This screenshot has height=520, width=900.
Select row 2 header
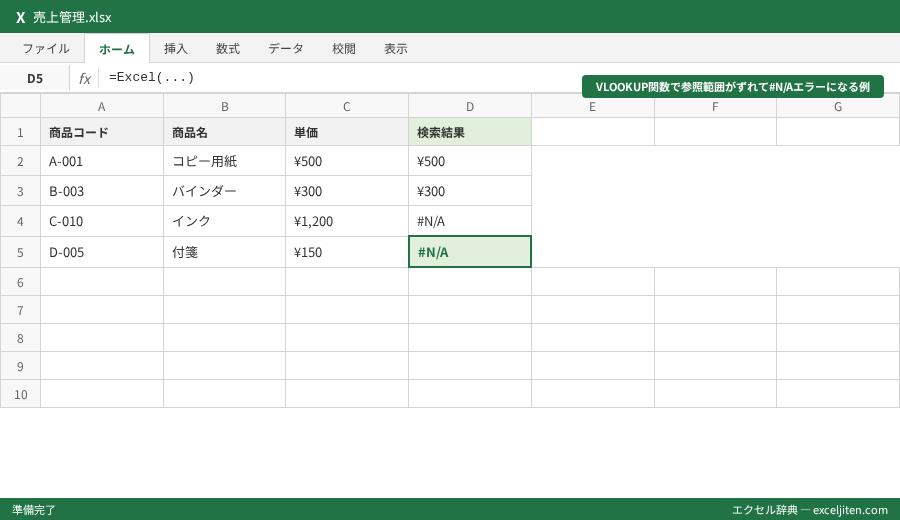(20, 161)
